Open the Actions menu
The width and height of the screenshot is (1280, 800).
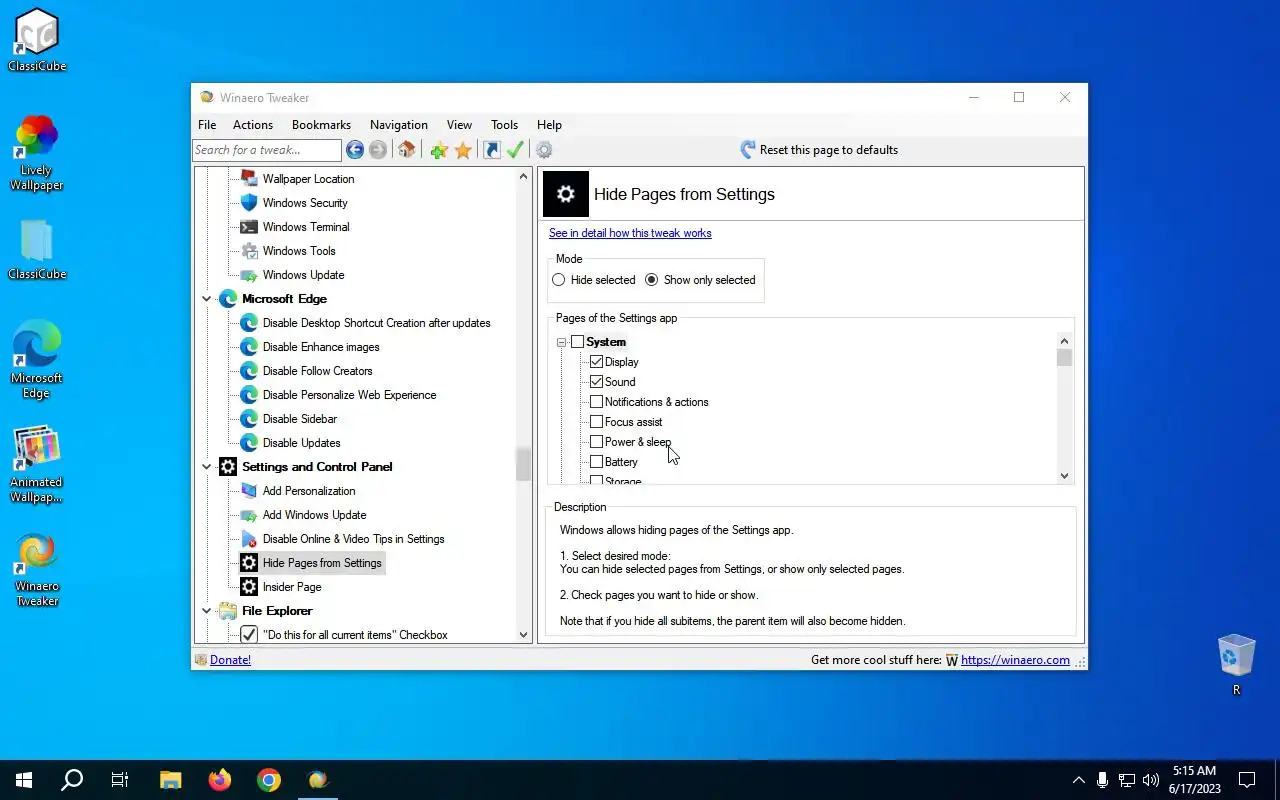pyautogui.click(x=253, y=125)
